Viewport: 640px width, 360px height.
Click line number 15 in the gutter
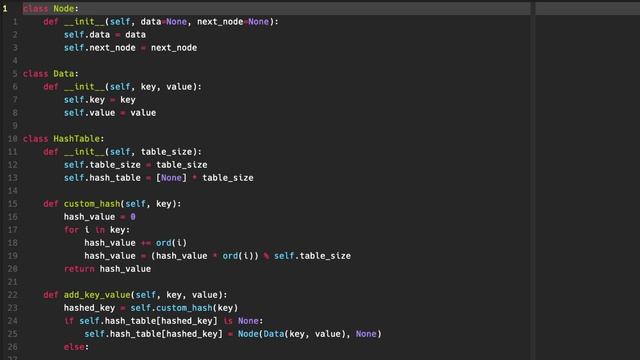pos(13,204)
